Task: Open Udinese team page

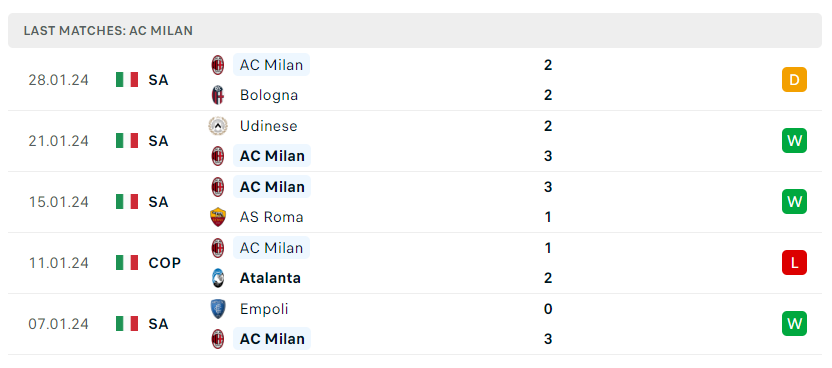Action: click(268, 126)
